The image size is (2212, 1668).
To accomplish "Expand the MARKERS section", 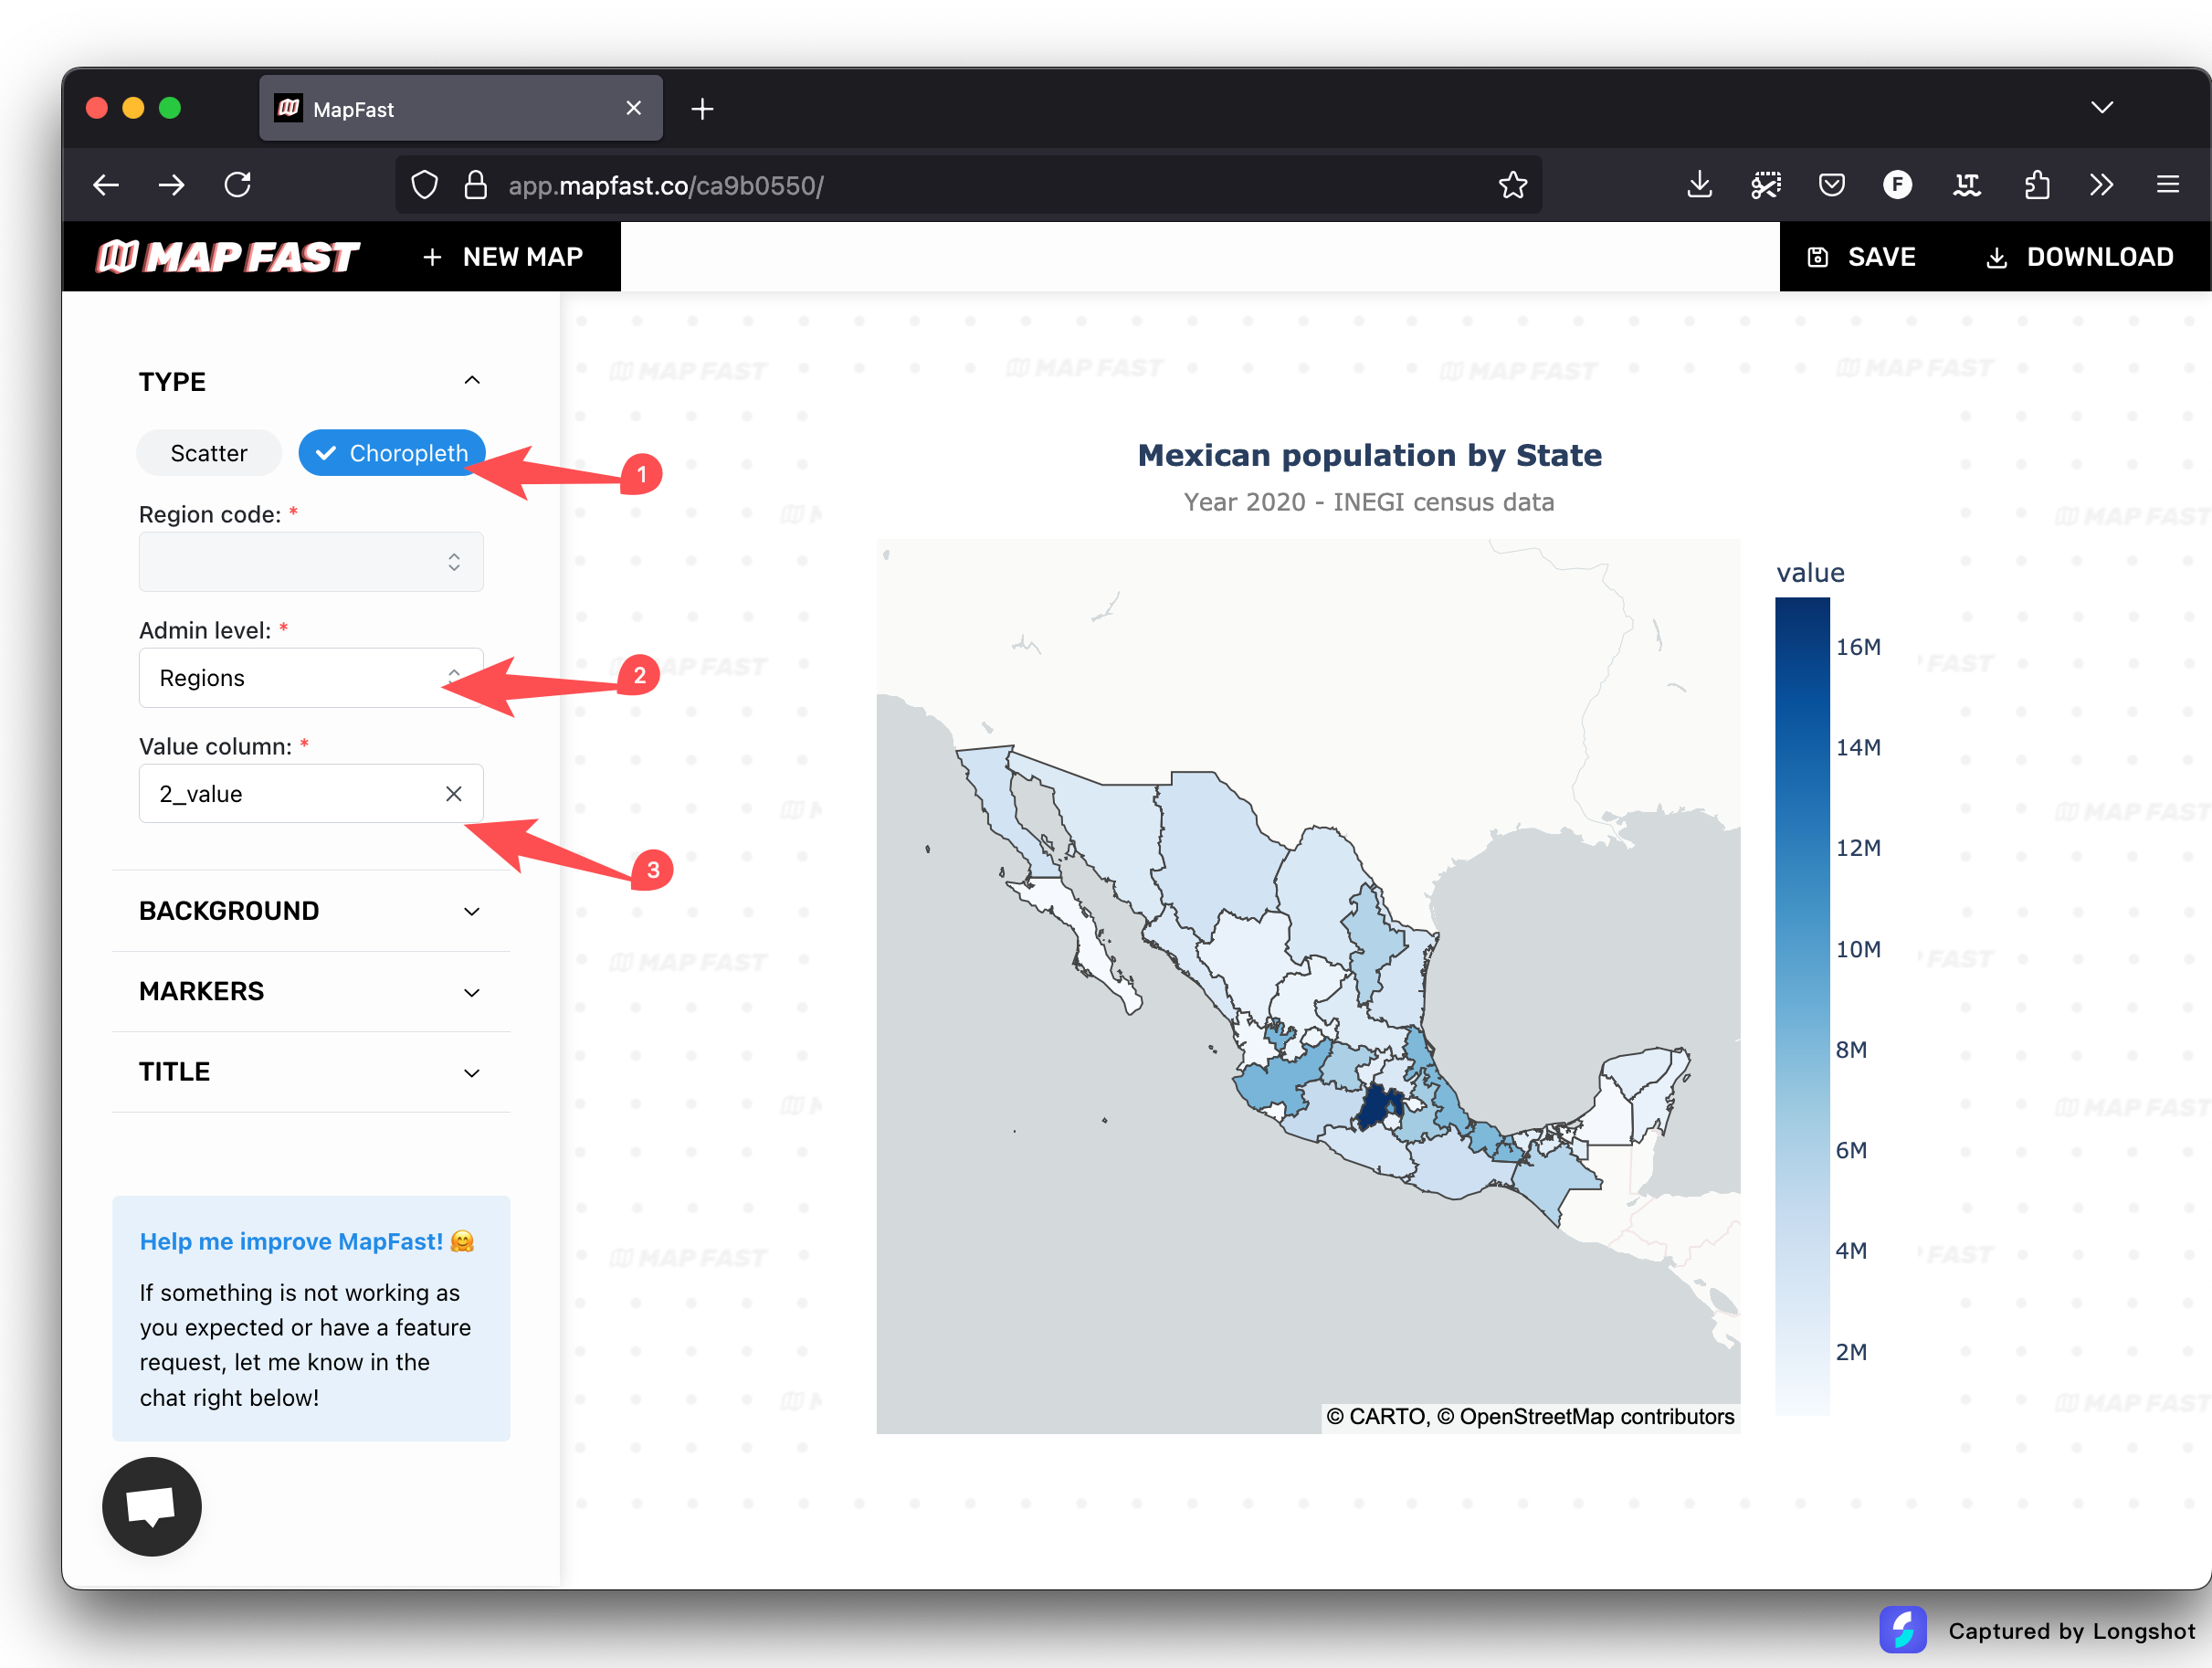I will tap(311, 992).
